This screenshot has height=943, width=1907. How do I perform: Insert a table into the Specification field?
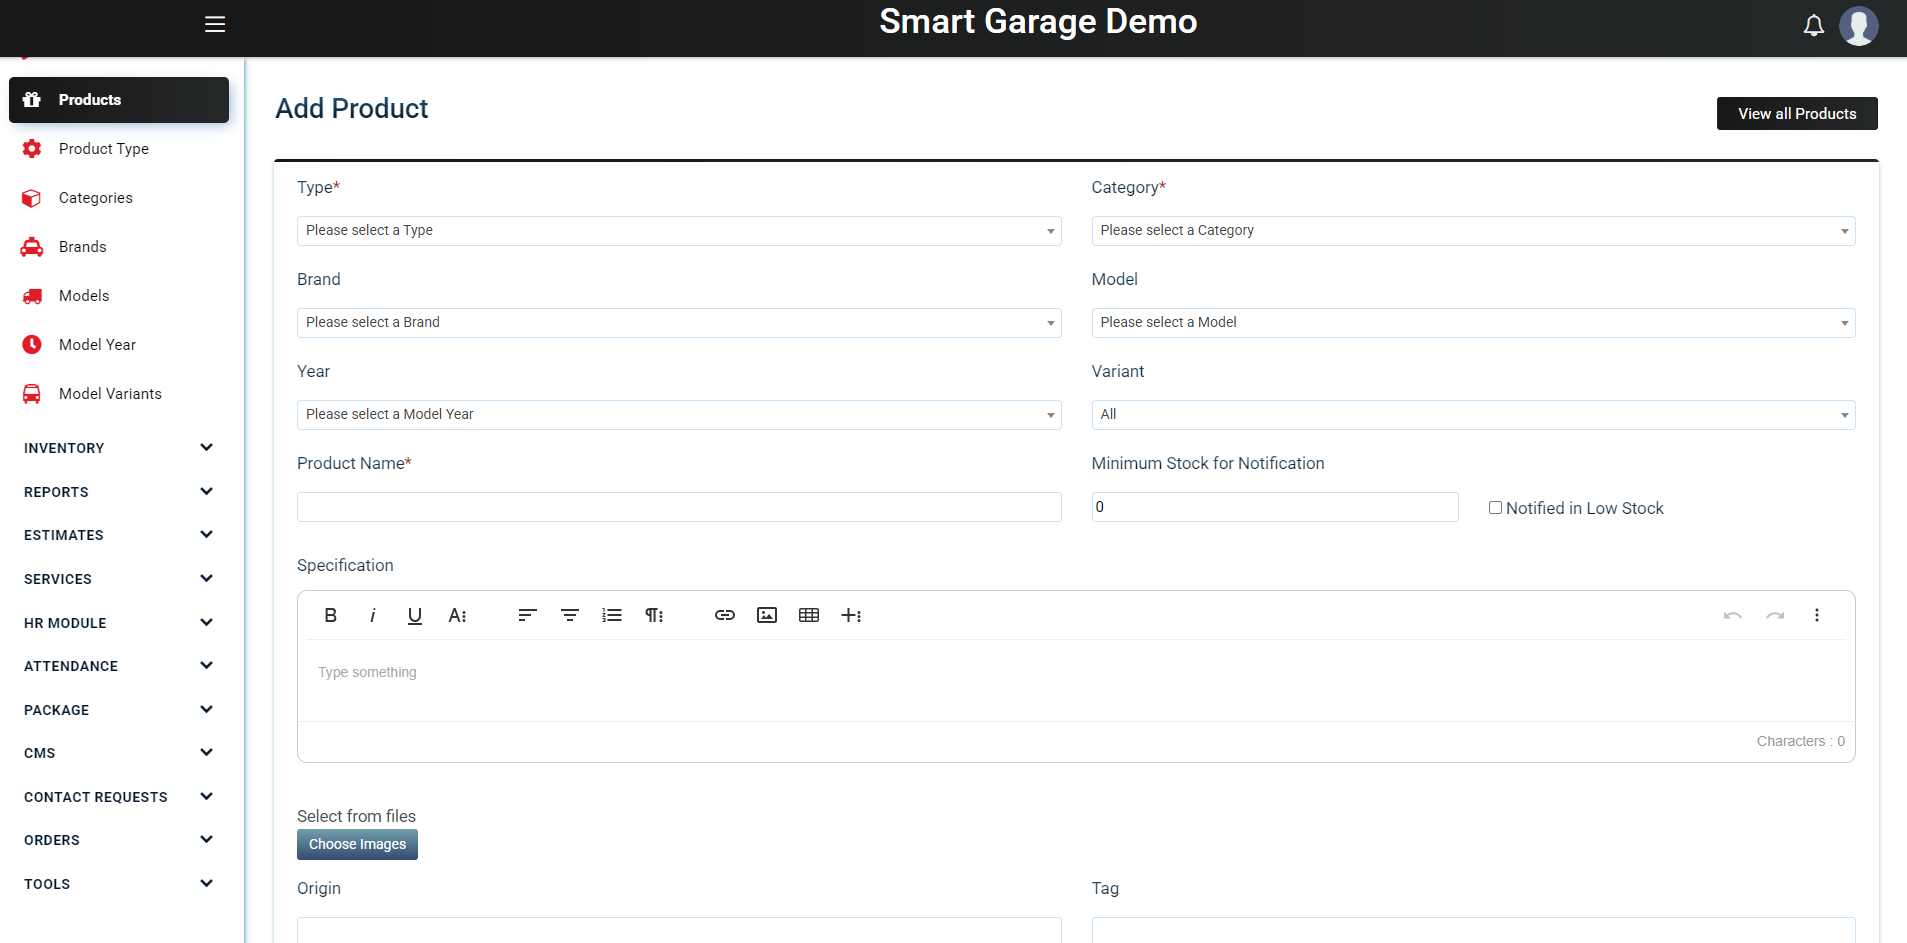point(808,615)
